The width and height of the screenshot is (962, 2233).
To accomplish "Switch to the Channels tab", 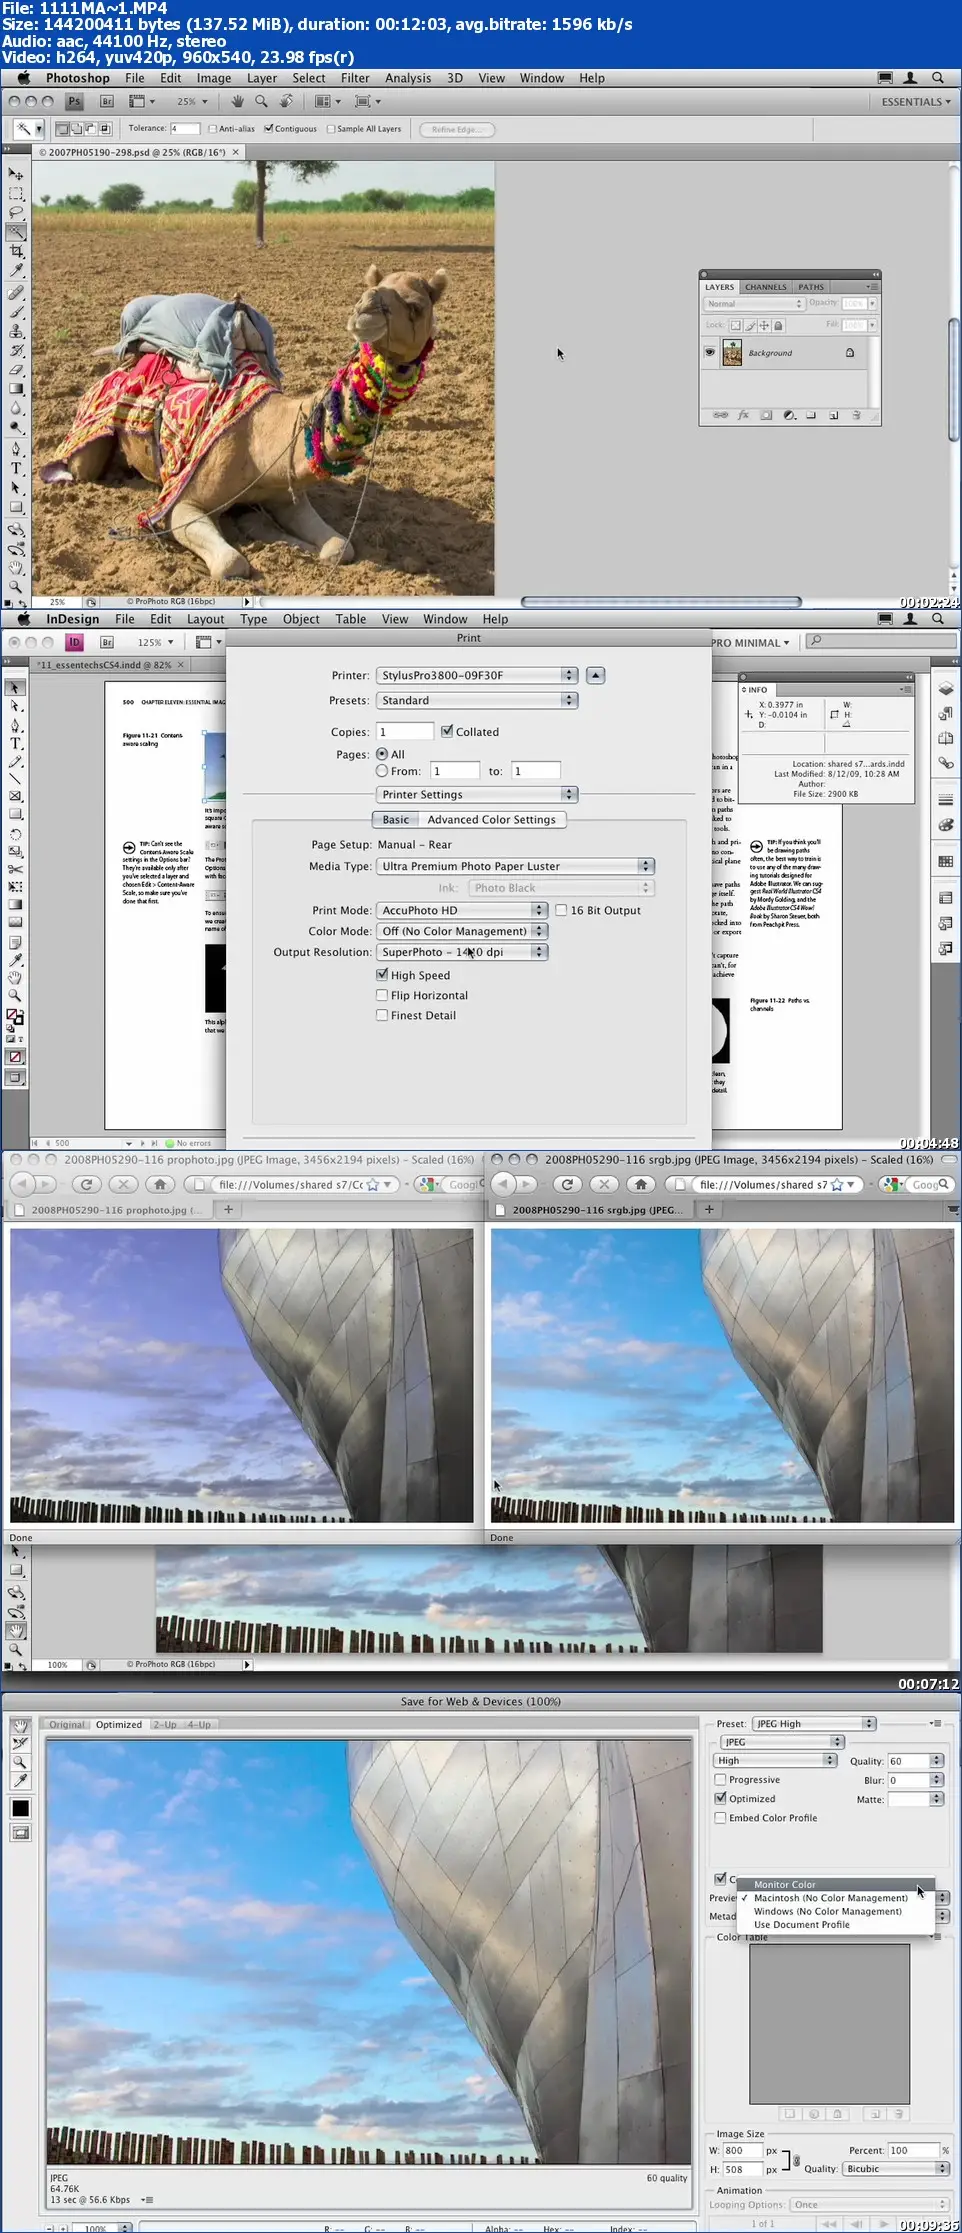I will point(766,287).
